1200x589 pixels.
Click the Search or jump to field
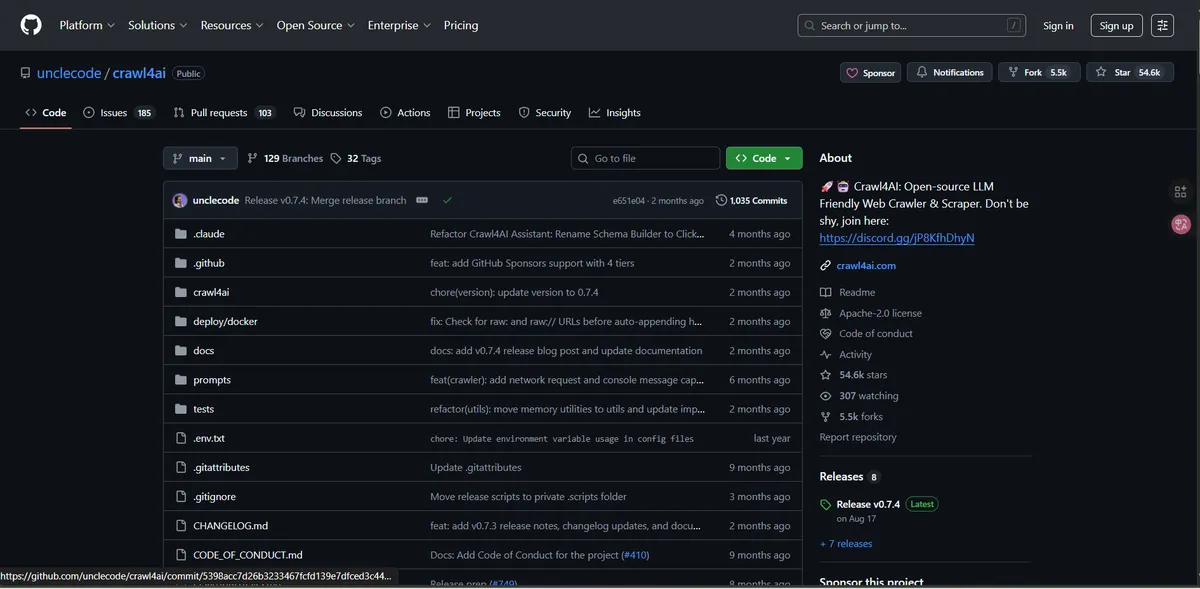point(912,26)
